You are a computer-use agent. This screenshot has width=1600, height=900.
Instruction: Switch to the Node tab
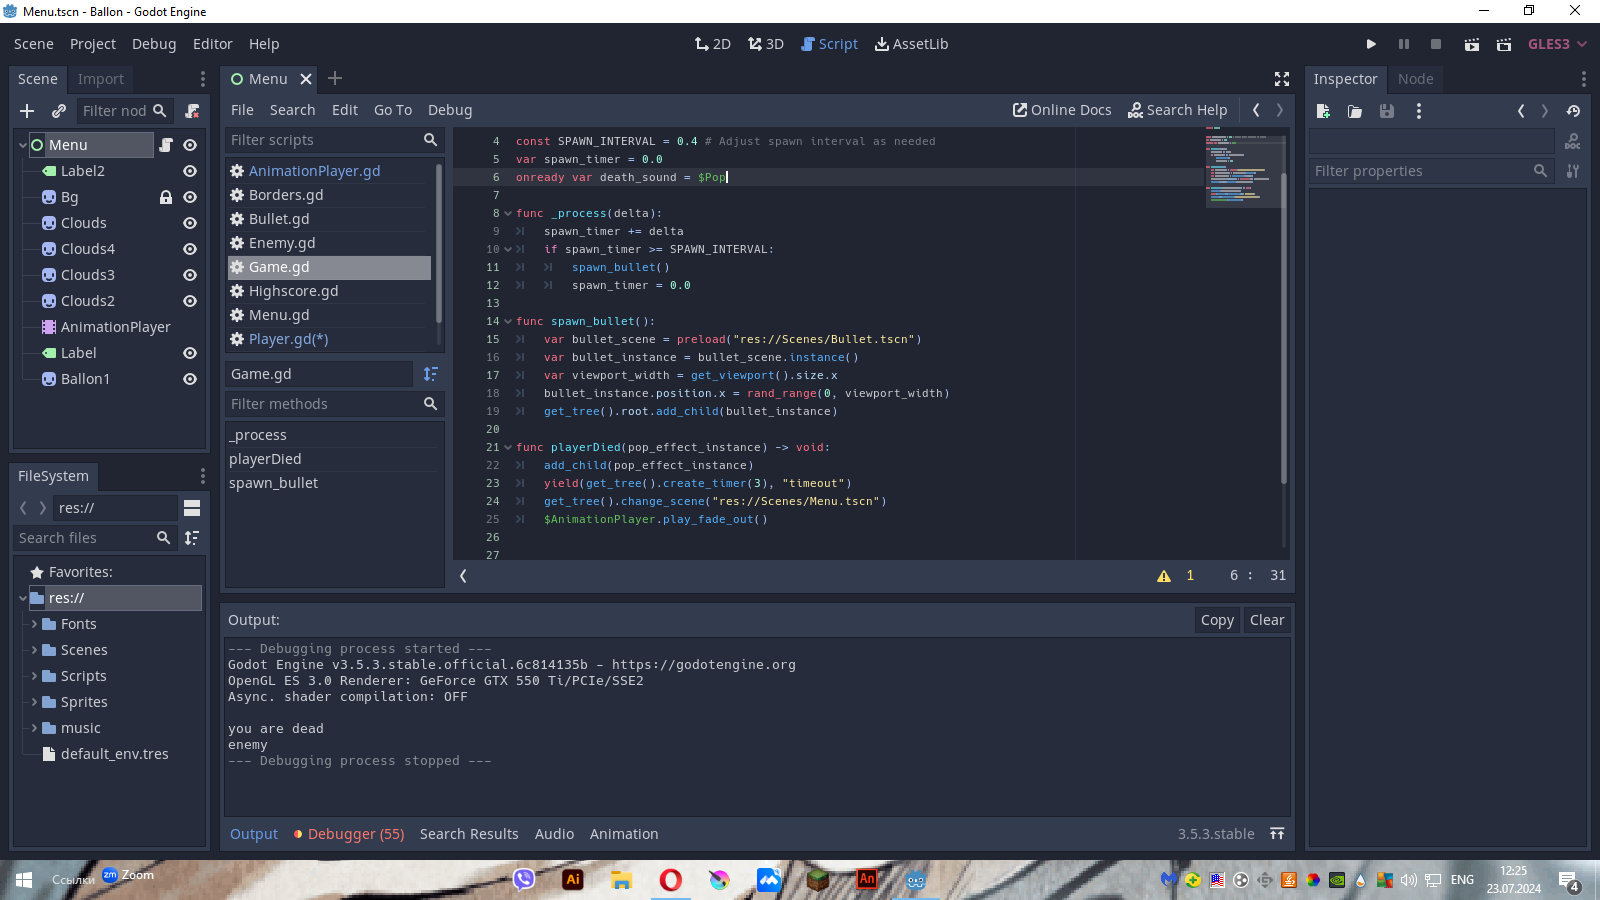point(1414,79)
